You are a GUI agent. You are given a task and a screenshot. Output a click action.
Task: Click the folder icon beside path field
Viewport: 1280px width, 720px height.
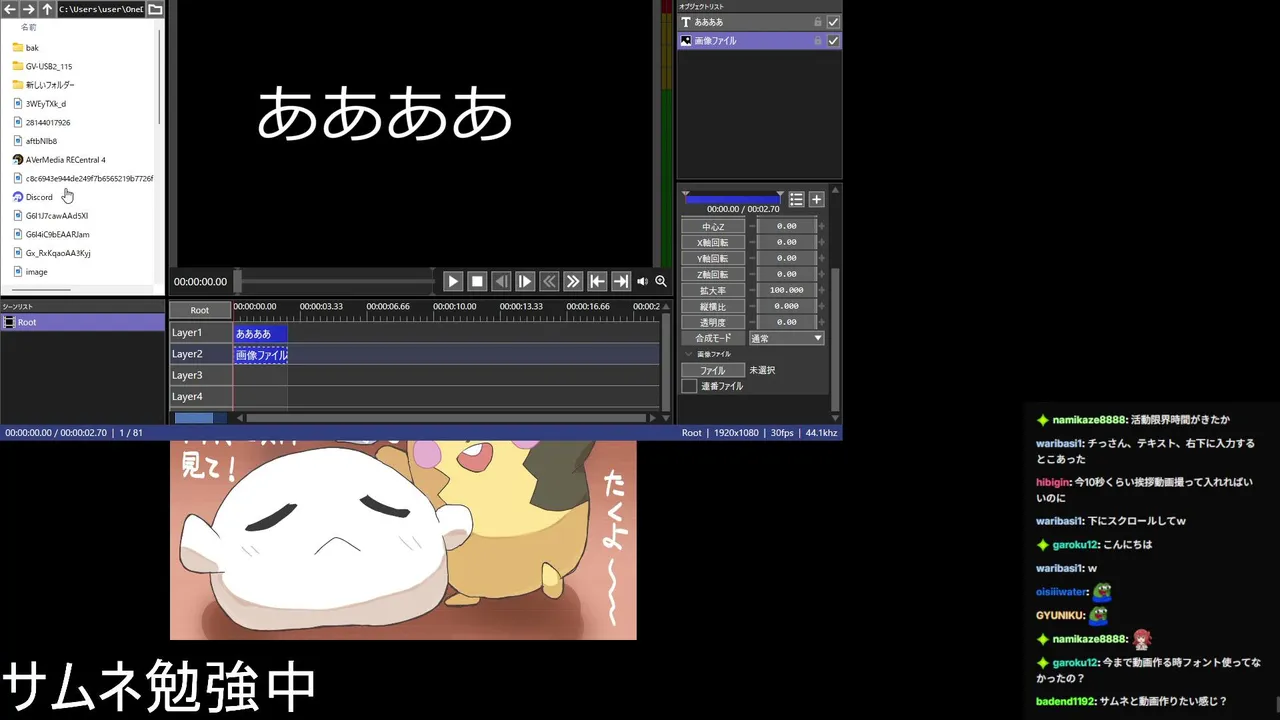(155, 9)
